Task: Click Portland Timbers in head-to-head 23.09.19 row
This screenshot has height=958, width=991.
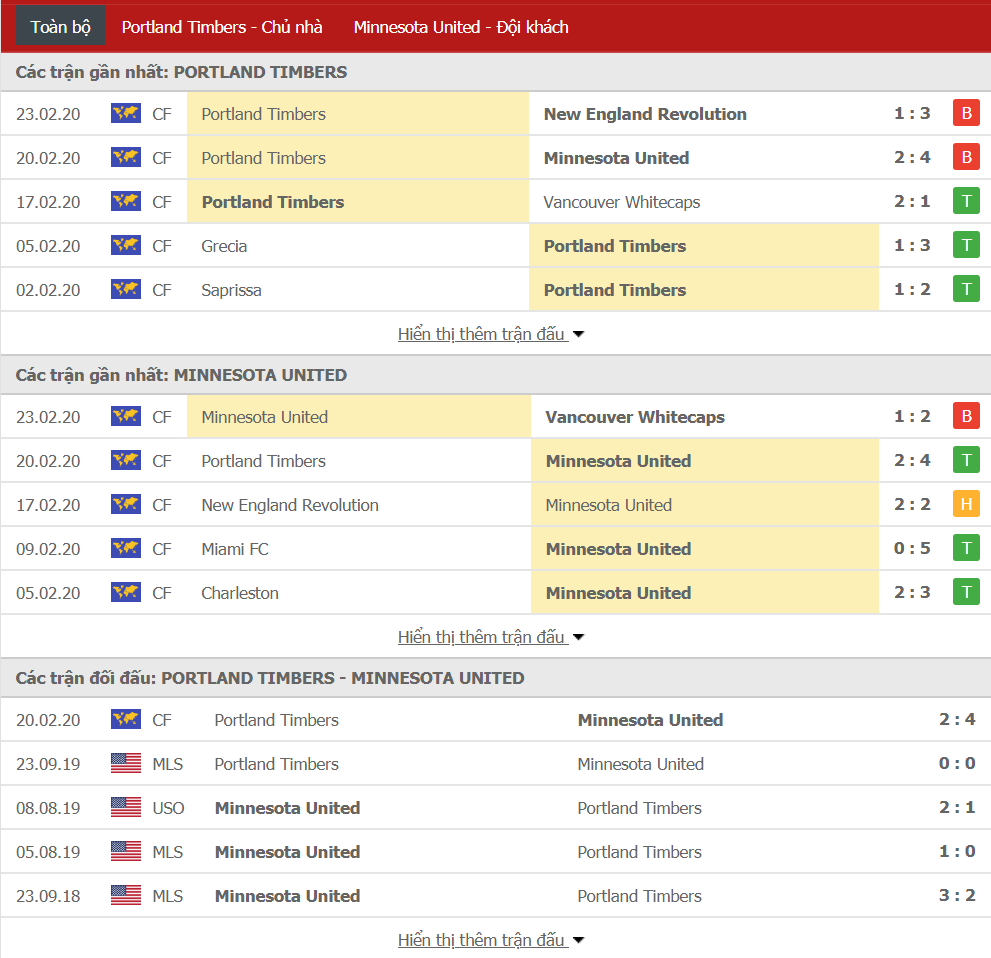Action: (276, 764)
